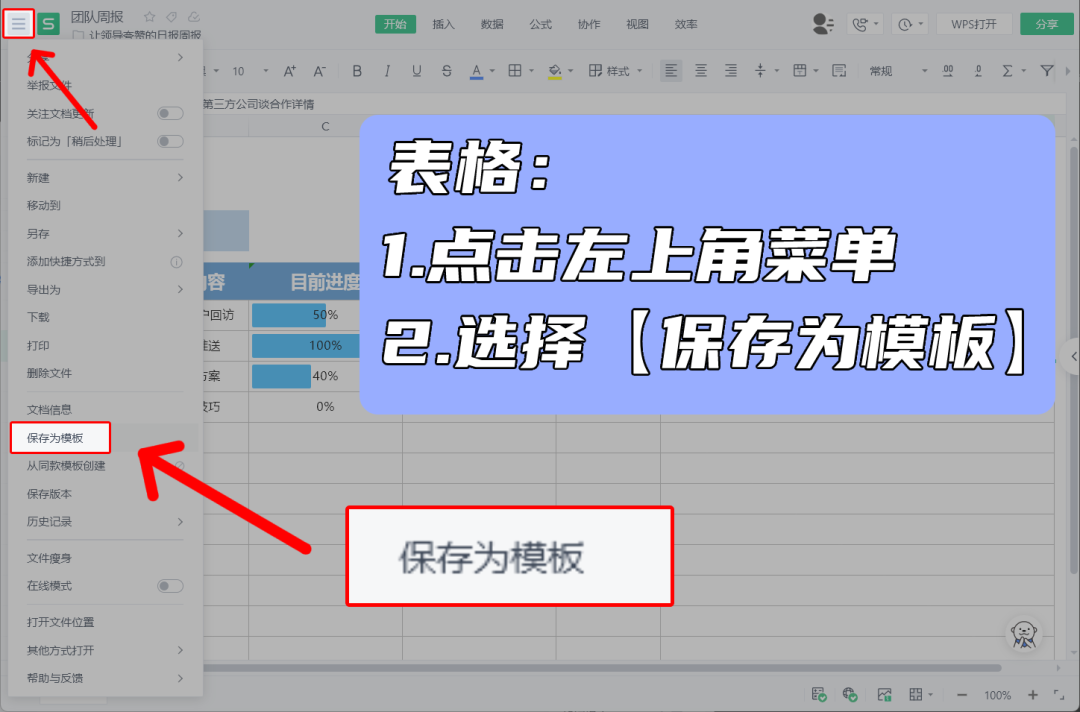The height and width of the screenshot is (712, 1080).
Task: Click the zoom out minus control
Action: 961,694
